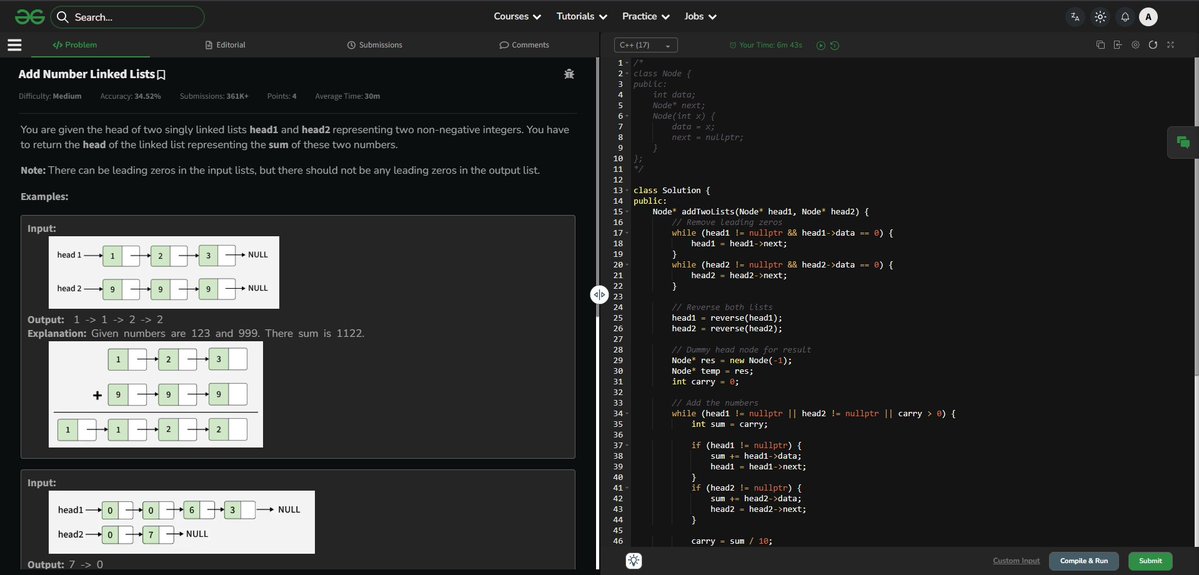This screenshot has width=1199, height=575.
Task: Switch to the Submissions tab
Action: coord(375,45)
